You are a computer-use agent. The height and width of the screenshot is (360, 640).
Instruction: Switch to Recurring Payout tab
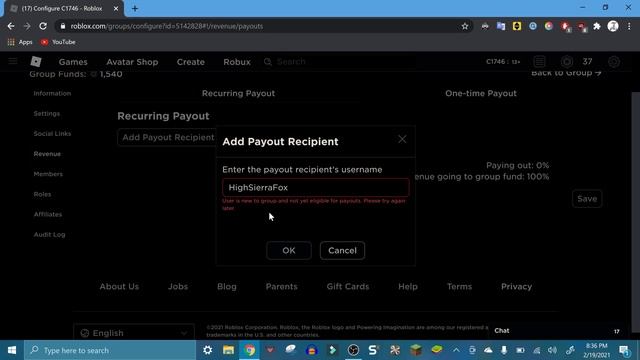tap(238, 93)
